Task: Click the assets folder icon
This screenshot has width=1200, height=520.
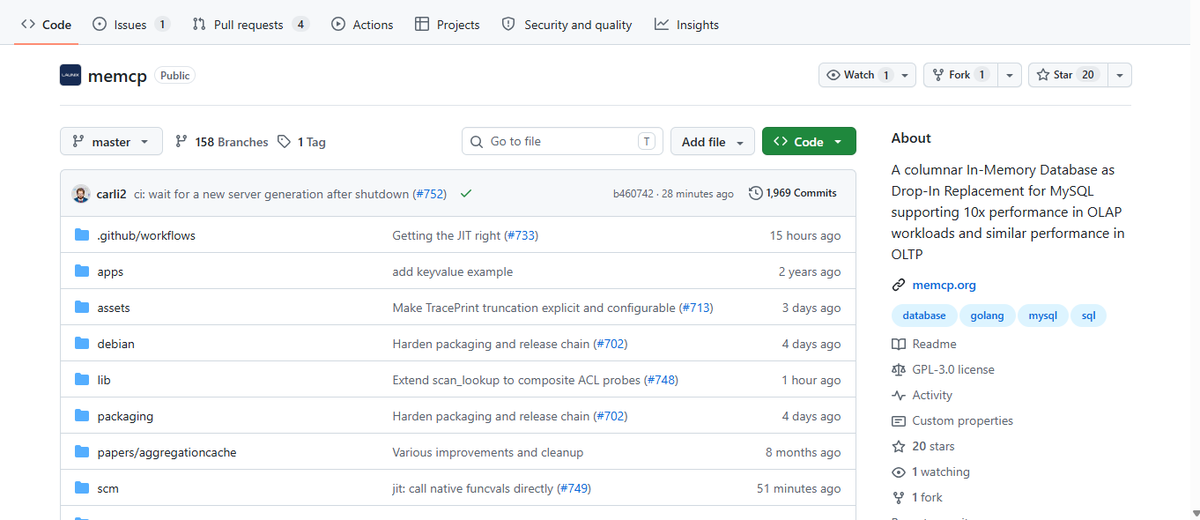Action: 82,308
